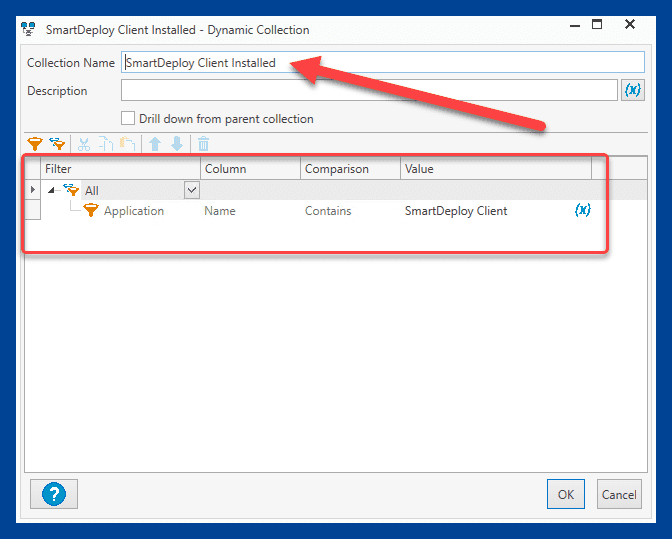Click the Value column header

(x=496, y=169)
